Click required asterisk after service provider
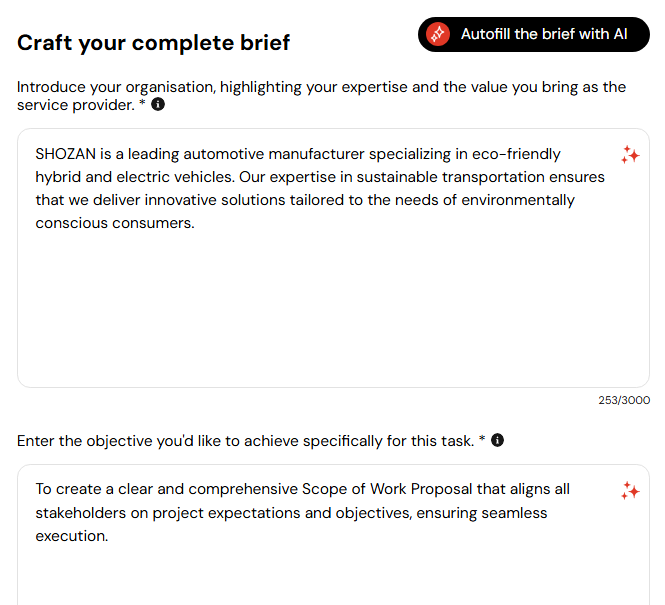The width and height of the screenshot is (665, 605). click(142, 102)
